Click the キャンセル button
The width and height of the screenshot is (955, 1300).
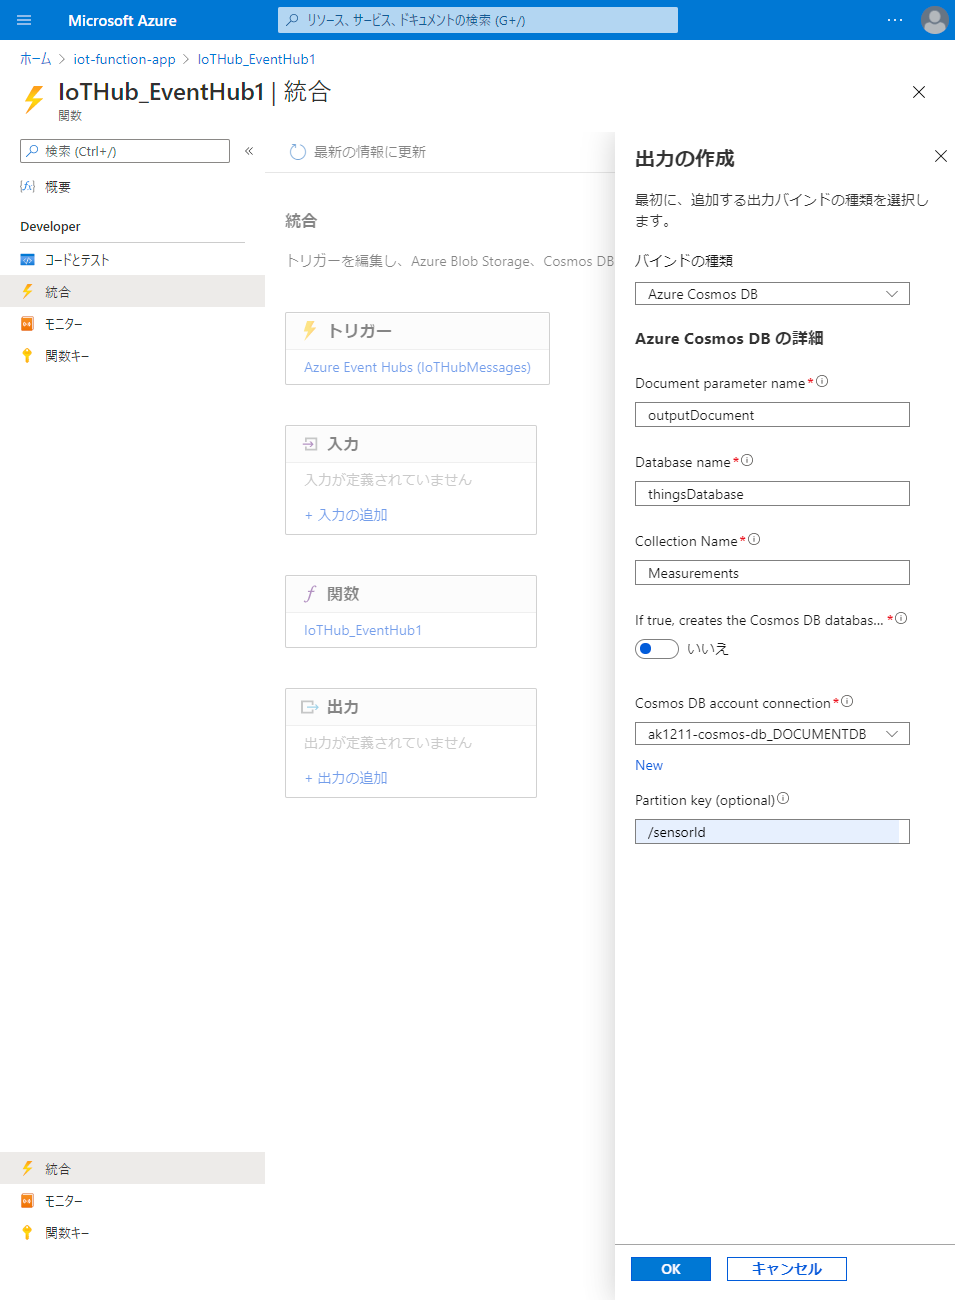click(x=786, y=1269)
